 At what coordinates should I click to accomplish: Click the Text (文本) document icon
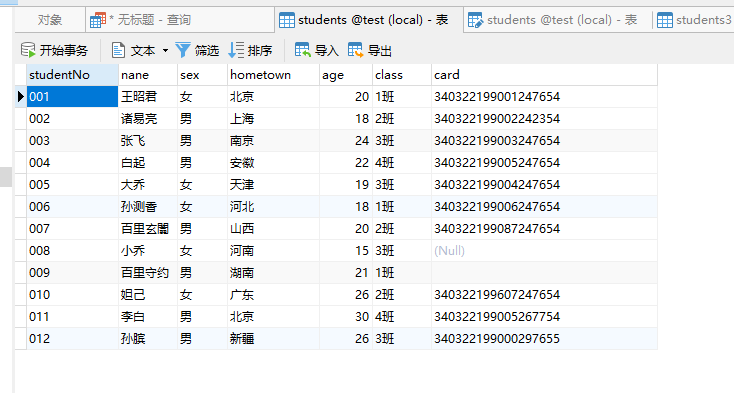118,50
